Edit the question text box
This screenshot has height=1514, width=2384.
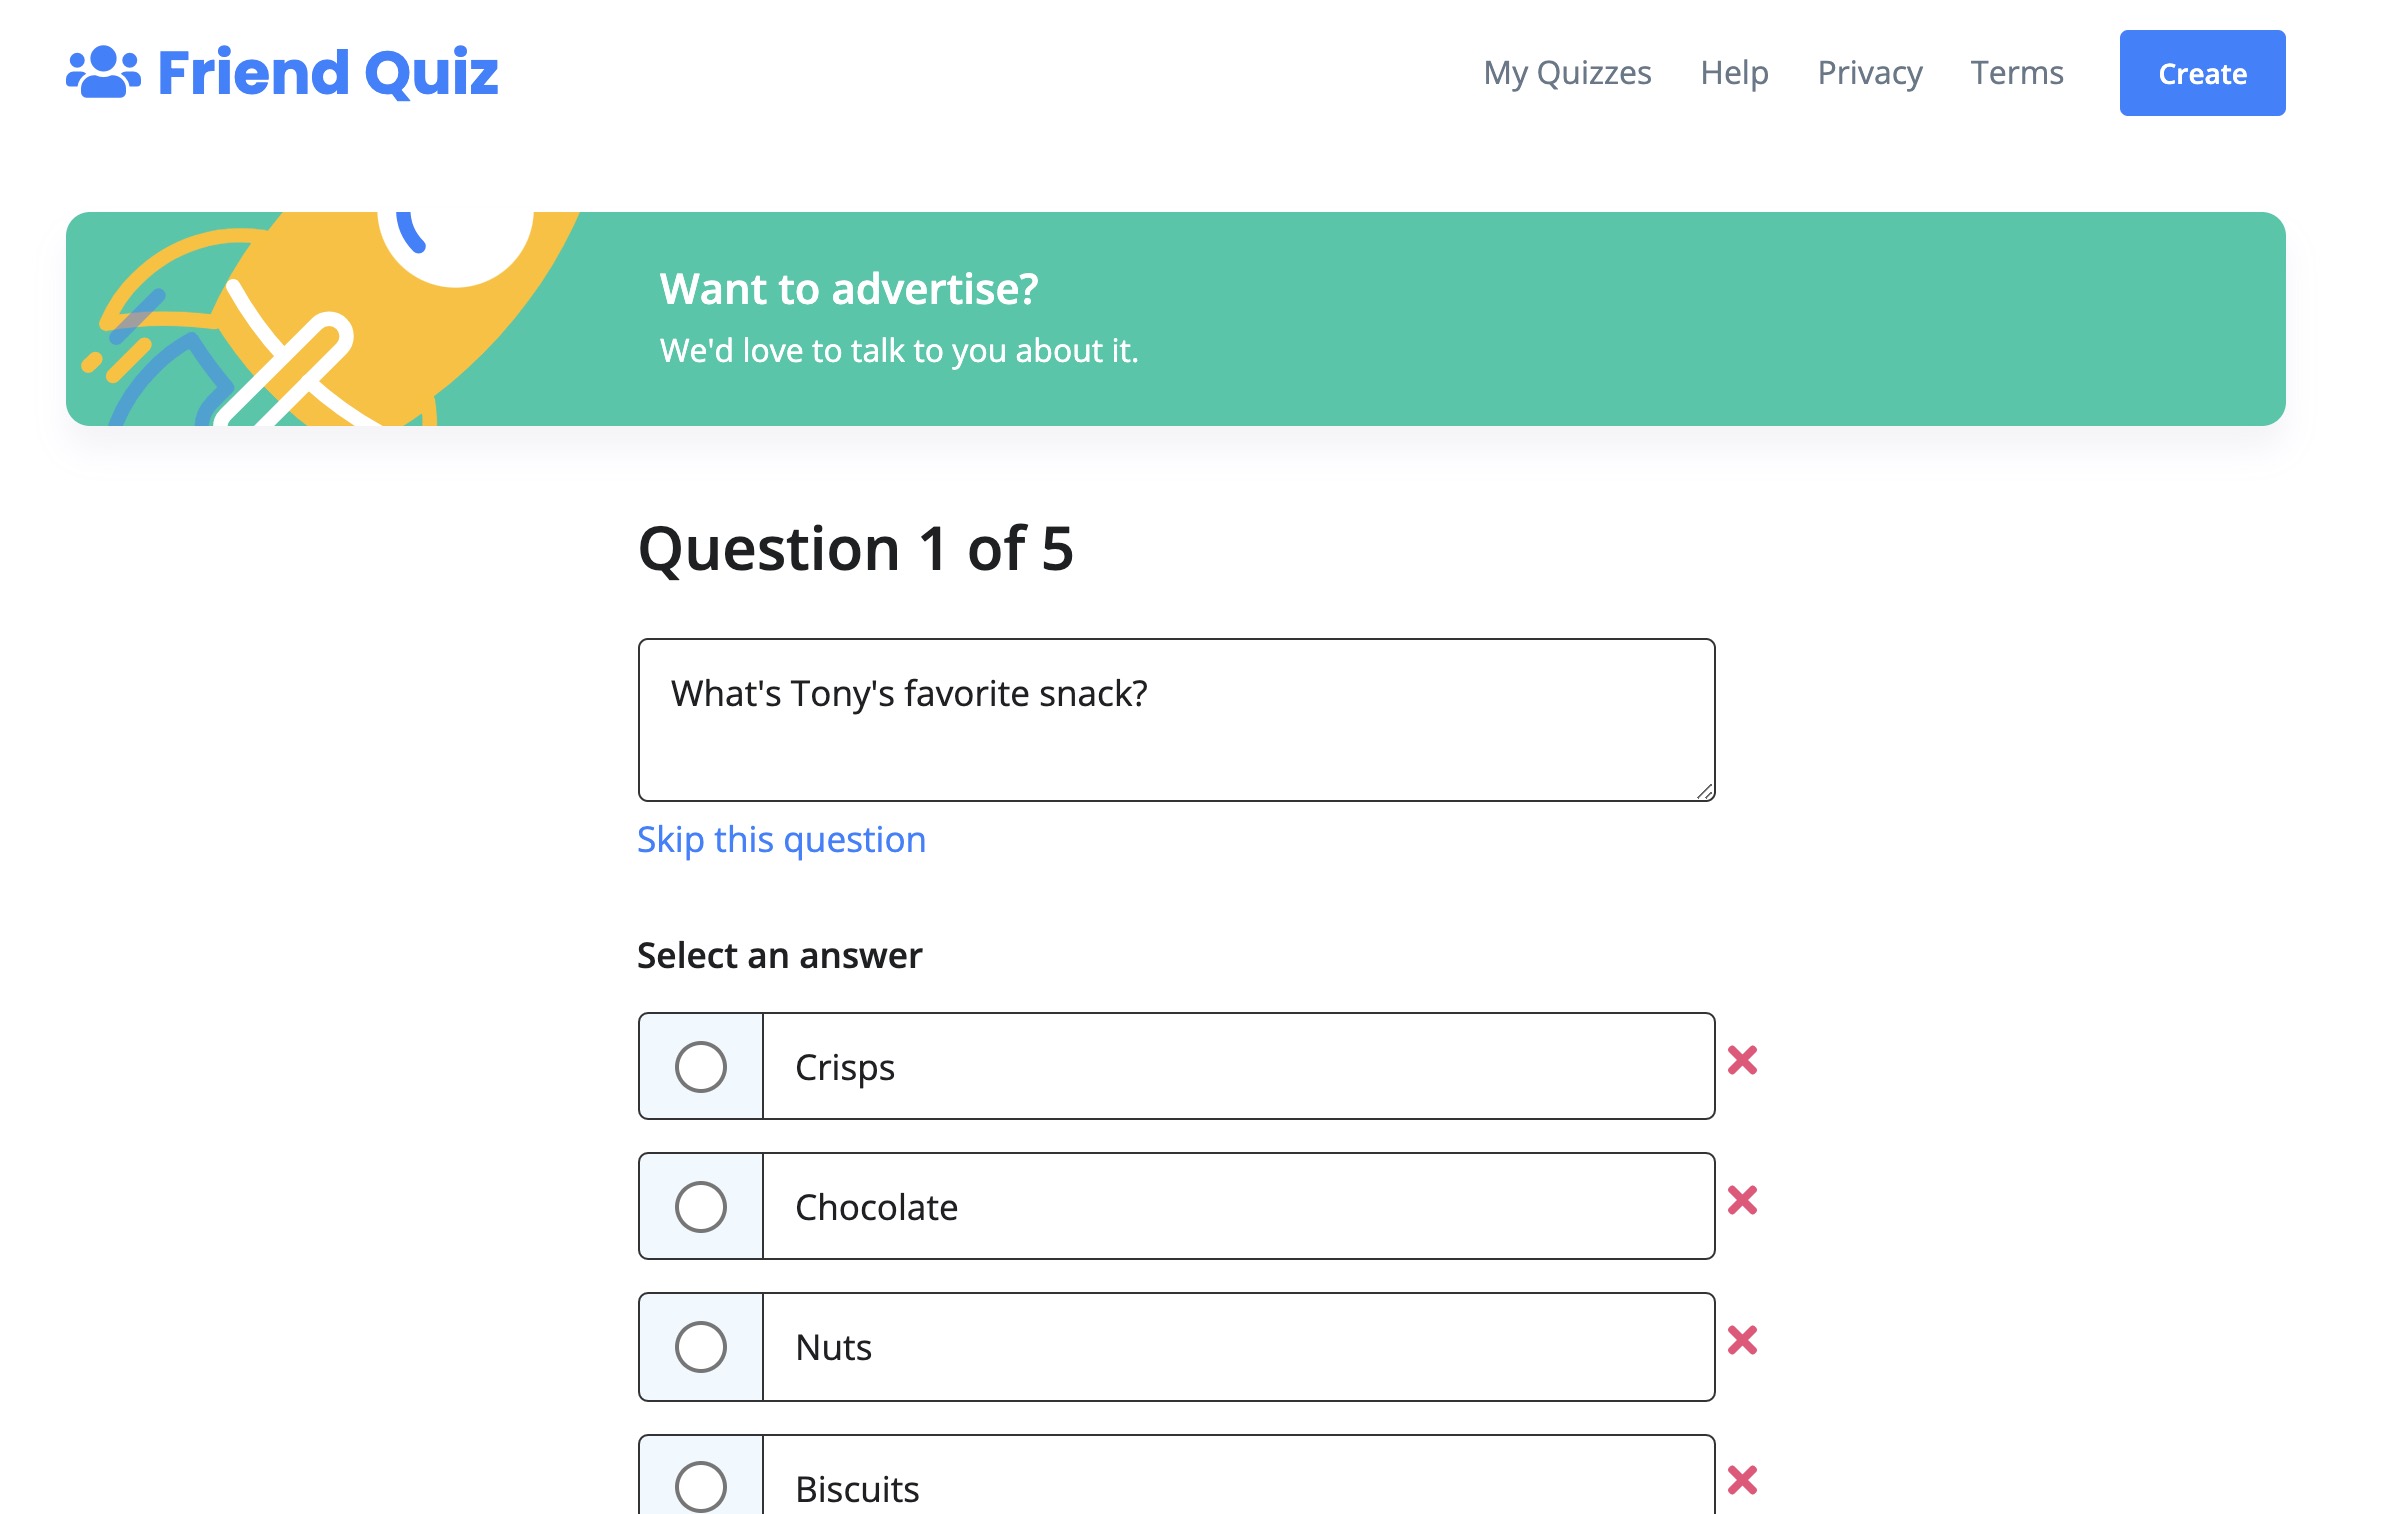click(1176, 720)
